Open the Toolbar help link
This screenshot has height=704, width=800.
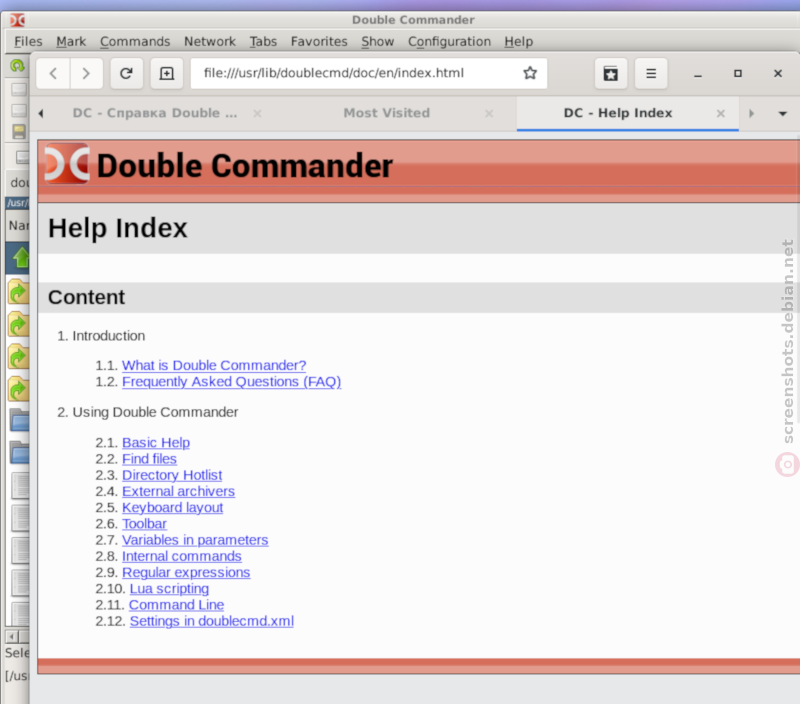tap(144, 524)
